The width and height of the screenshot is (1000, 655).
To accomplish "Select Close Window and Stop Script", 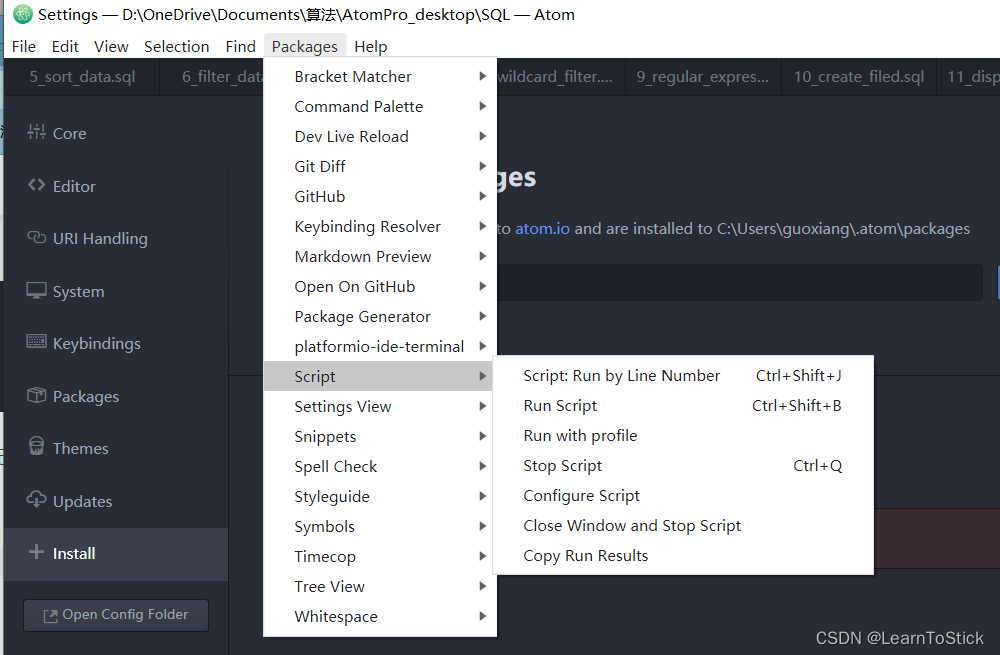I will 682,526.
